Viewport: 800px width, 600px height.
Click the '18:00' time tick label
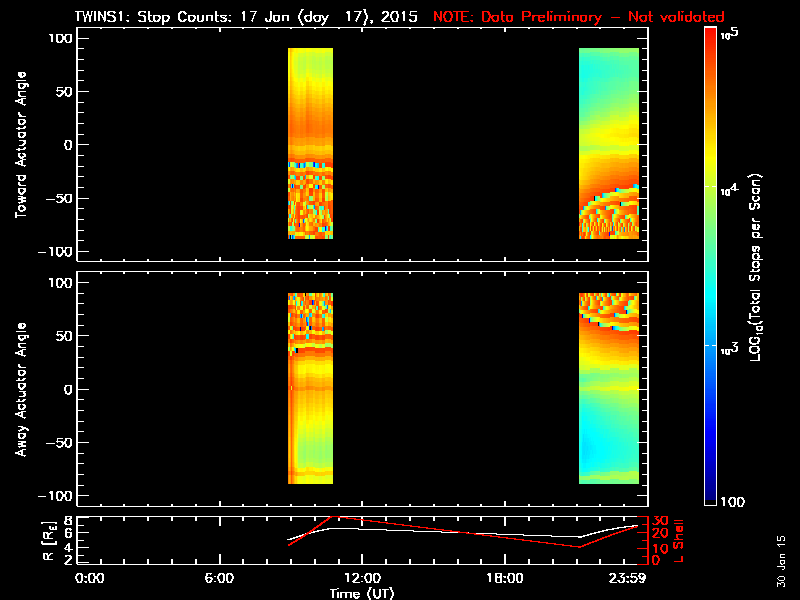[505, 579]
